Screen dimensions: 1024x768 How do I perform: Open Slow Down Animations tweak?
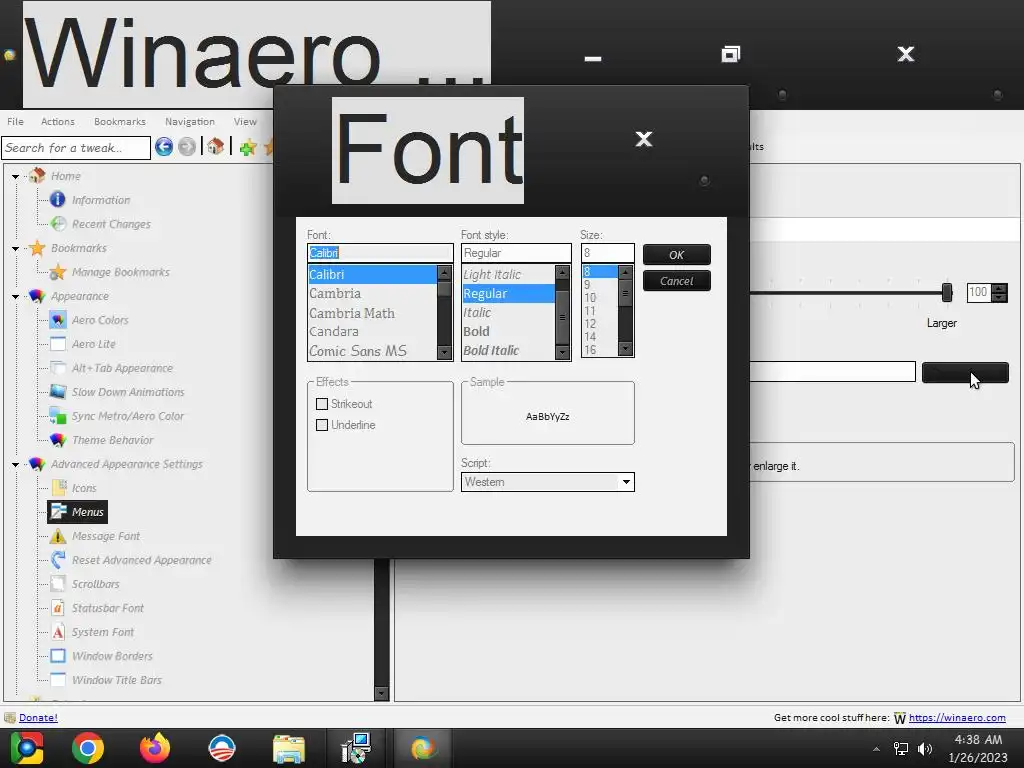(128, 392)
